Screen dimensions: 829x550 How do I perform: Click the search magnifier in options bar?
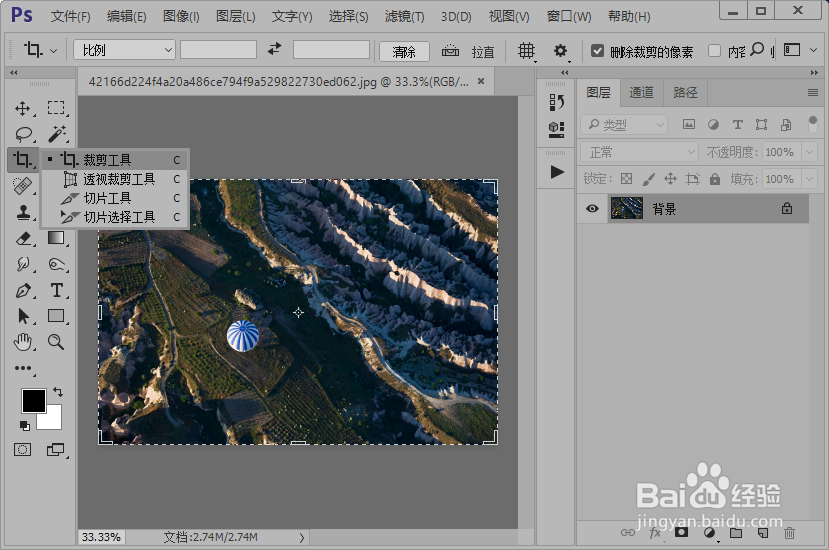(757, 49)
